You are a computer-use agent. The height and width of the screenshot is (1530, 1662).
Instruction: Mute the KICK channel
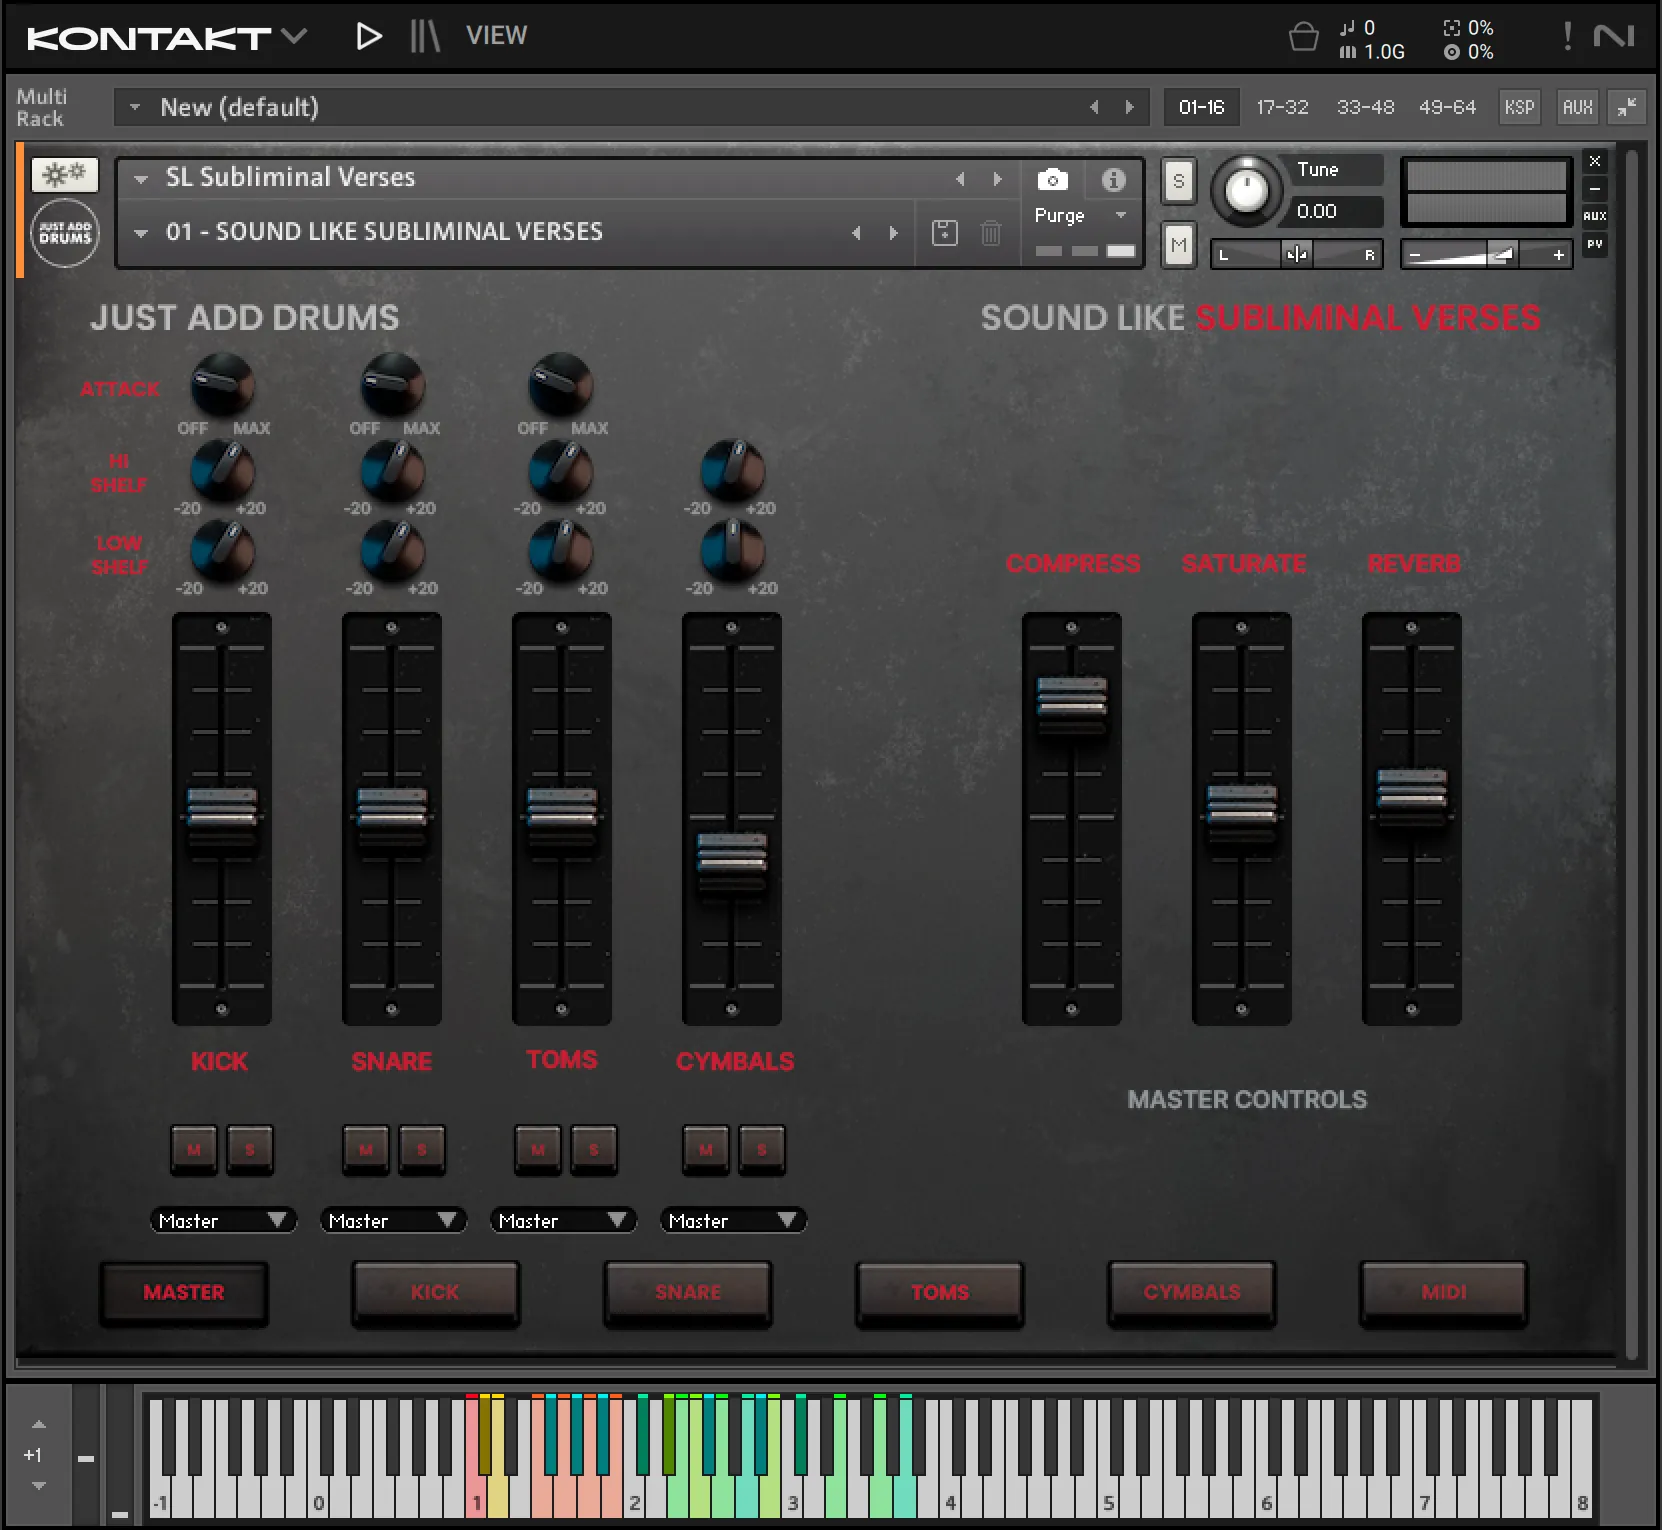point(193,1150)
